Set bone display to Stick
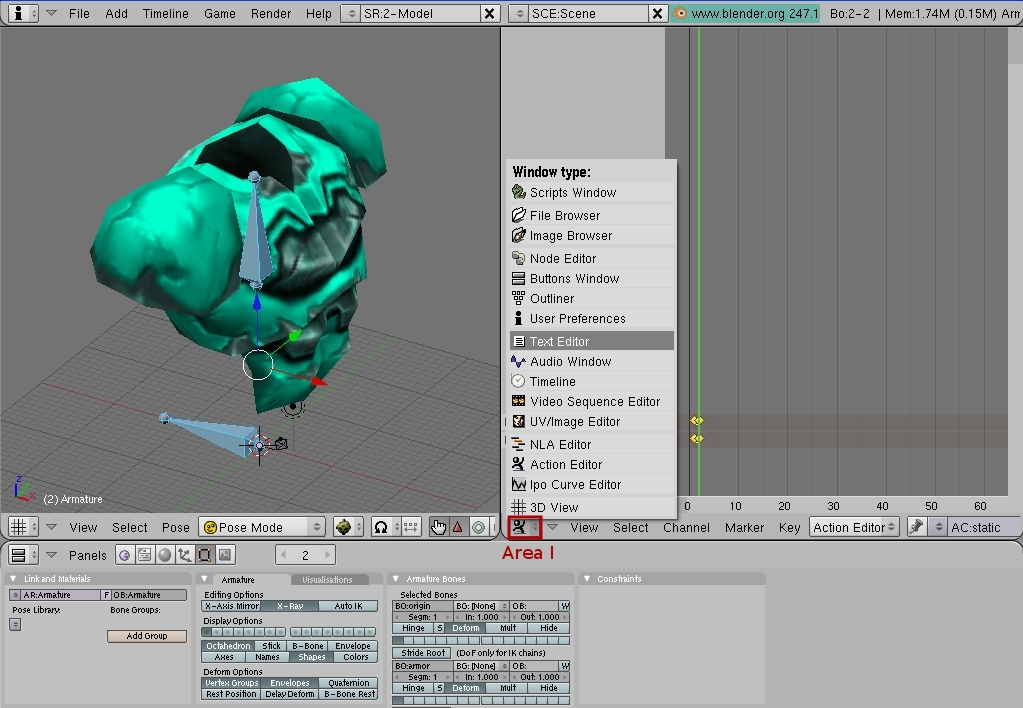Screen dimensions: 1023x708 click(271, 646)
